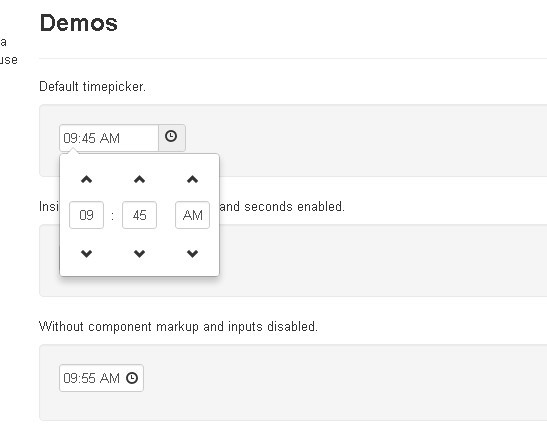Click the Demos heading
Viewport: 547px width, 444px height.
click(x=78, y=23)
